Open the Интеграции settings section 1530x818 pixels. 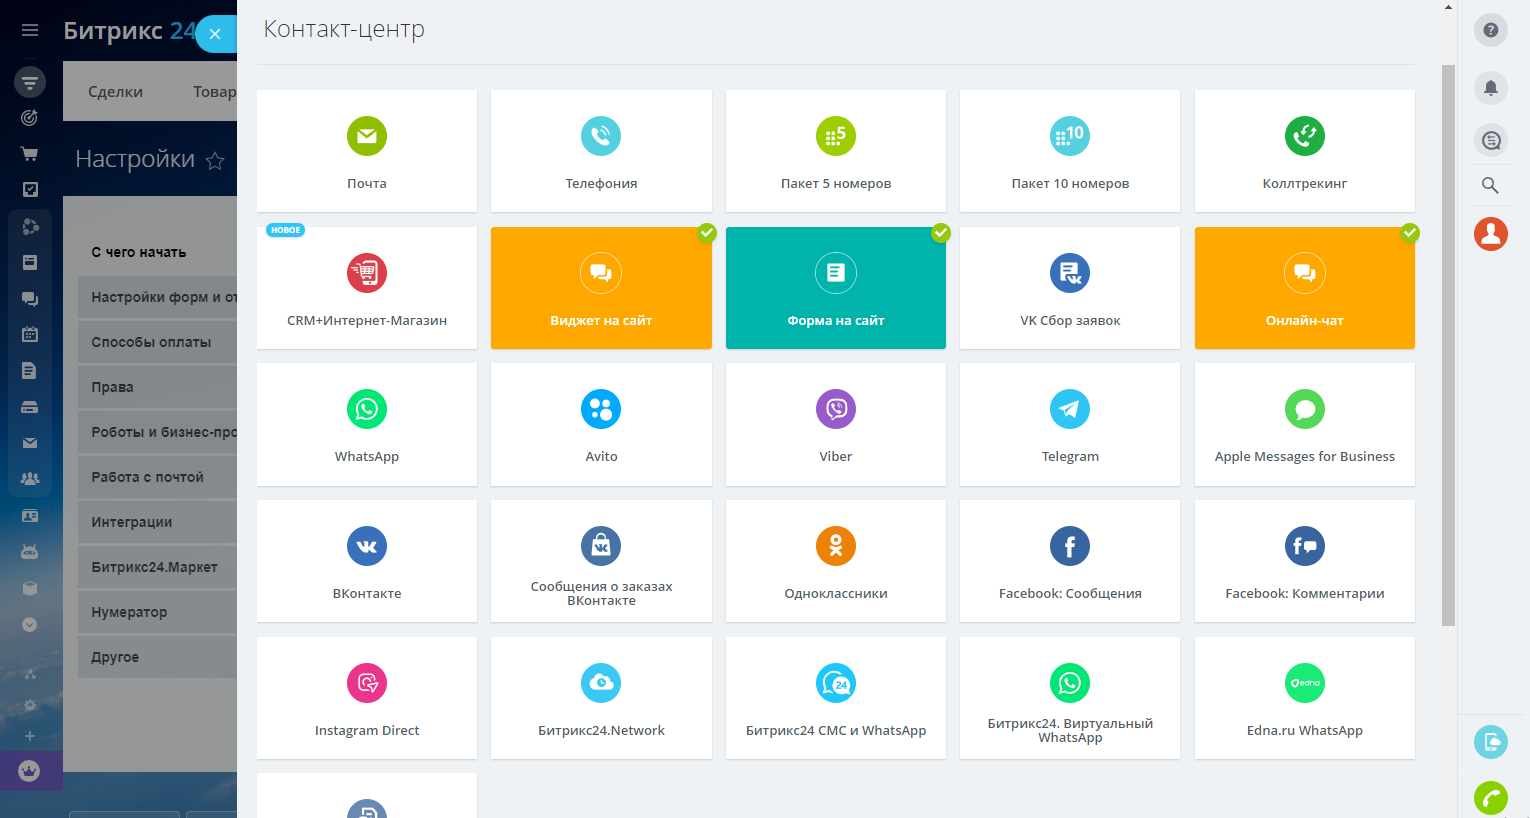click(x=157, y=522)
